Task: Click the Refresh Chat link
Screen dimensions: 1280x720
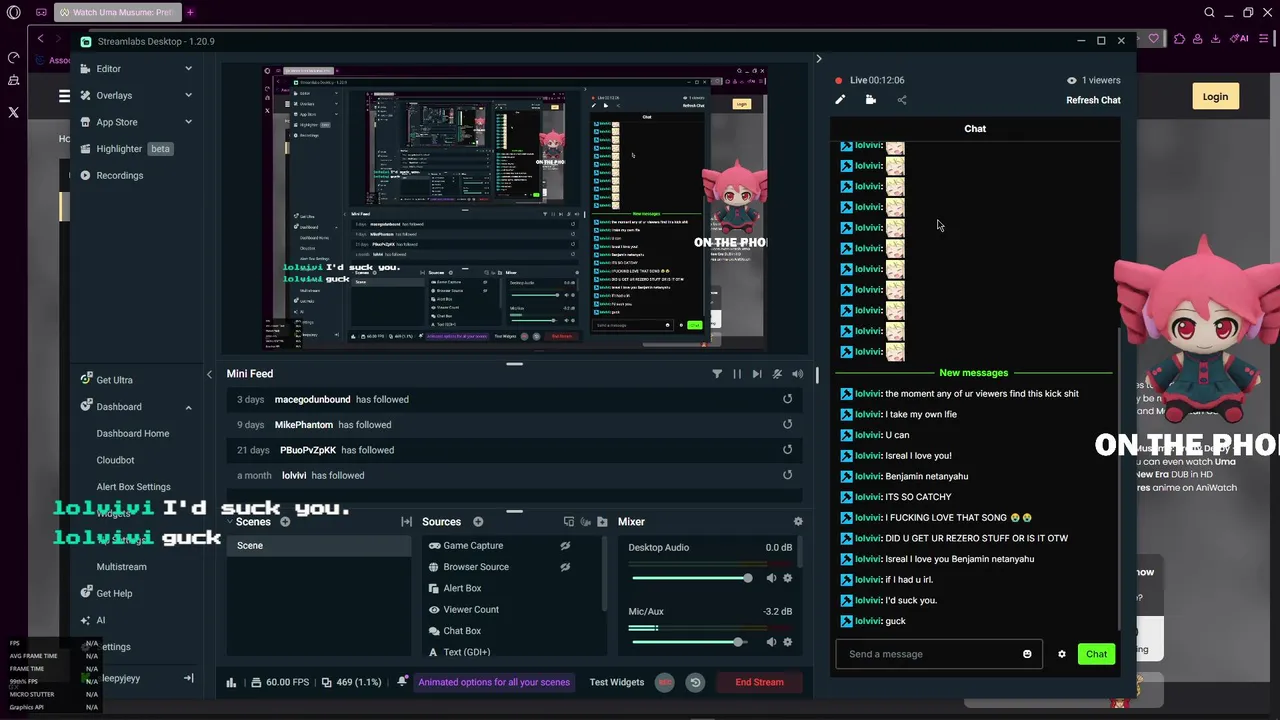Action: (x=1093, y=100)
